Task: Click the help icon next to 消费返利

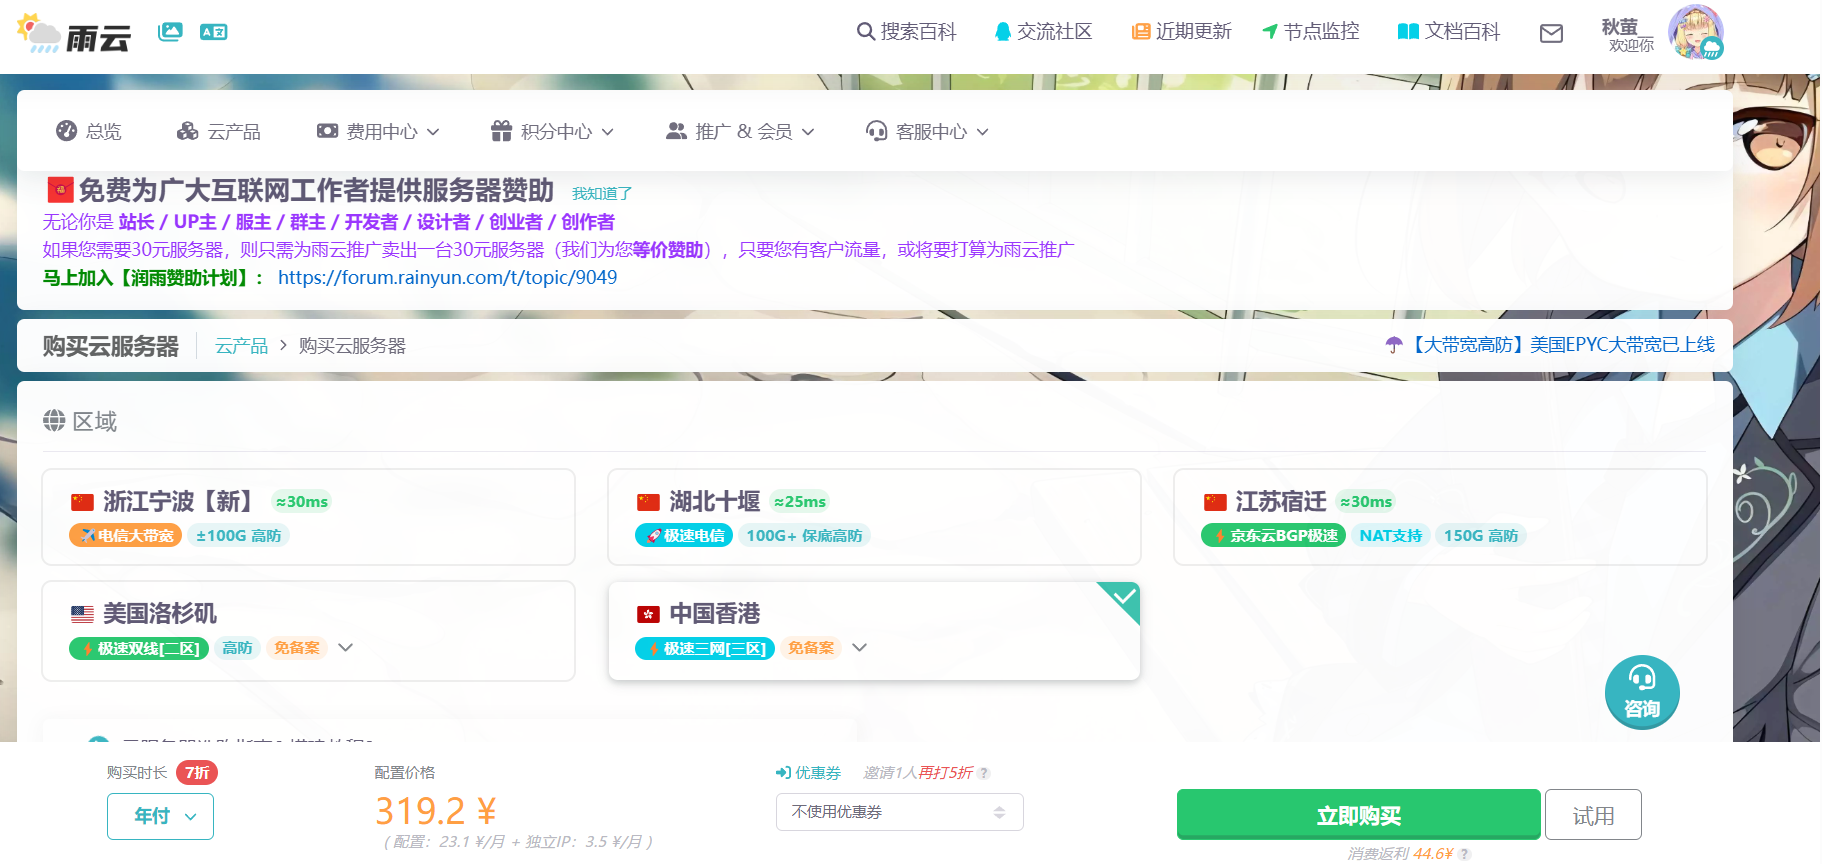Action: (x=1465, y=854)
